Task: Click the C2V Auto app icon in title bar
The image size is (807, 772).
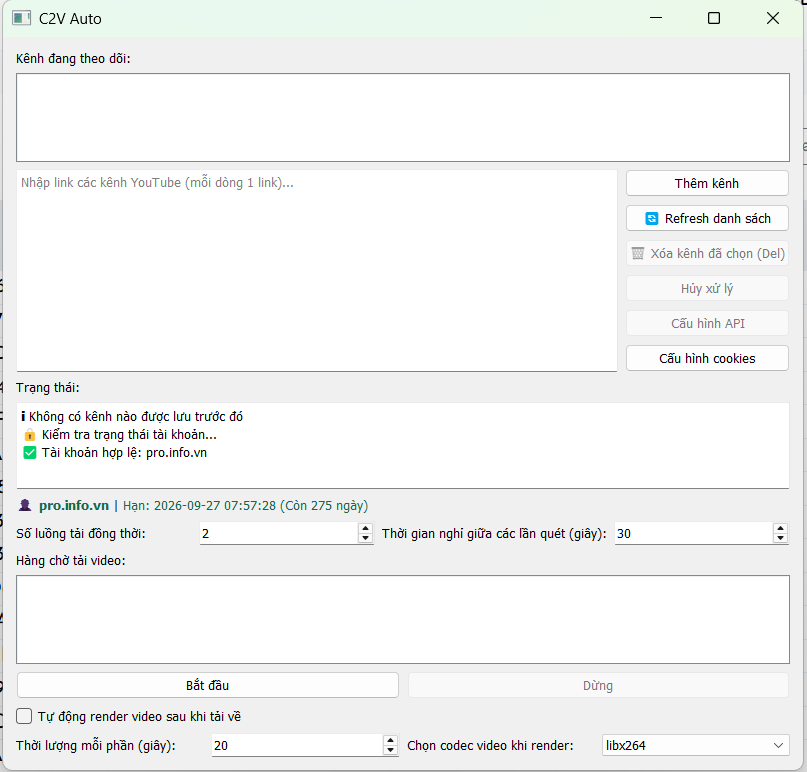Action: tap(21, 18)
